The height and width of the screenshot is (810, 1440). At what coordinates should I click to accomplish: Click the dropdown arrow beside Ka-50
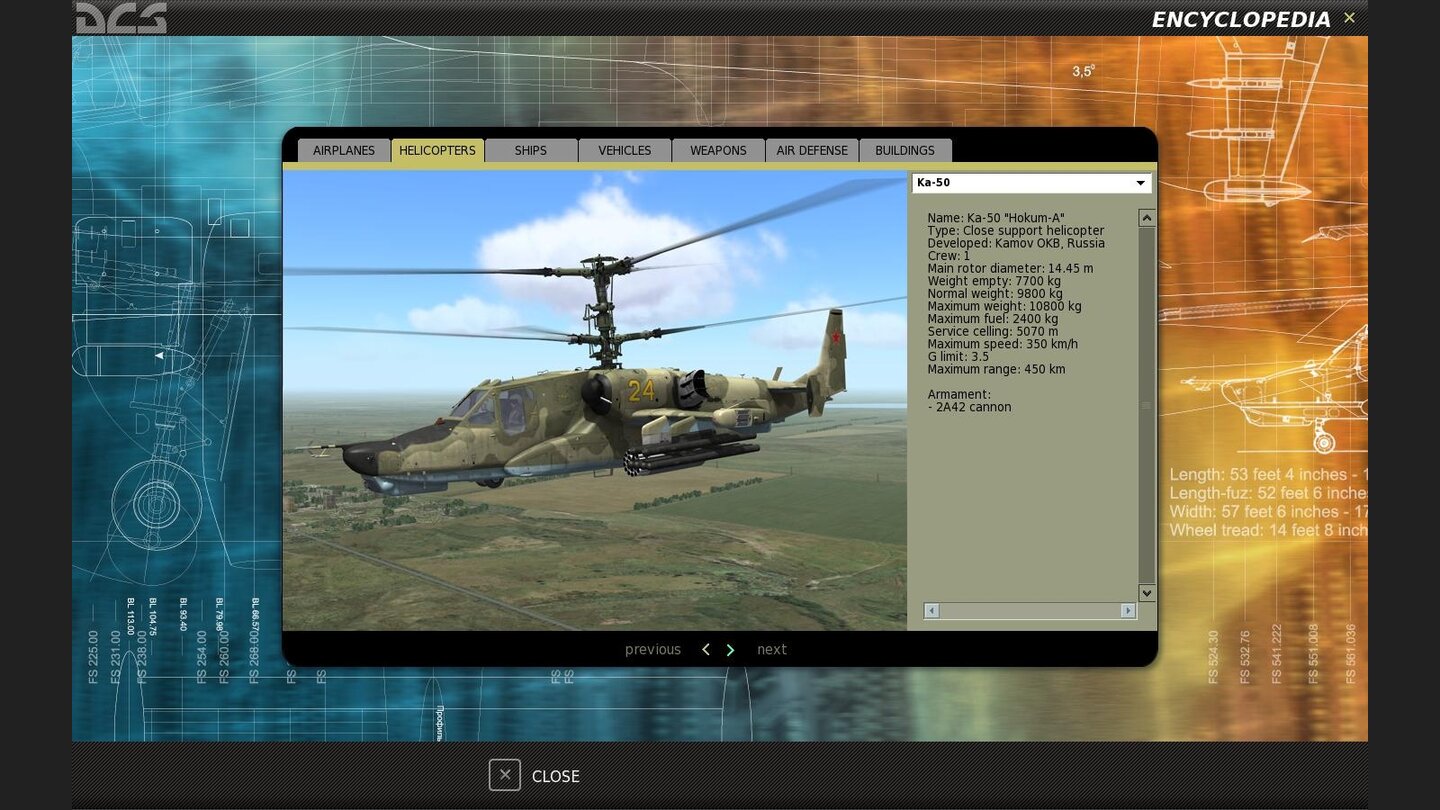1140,183
